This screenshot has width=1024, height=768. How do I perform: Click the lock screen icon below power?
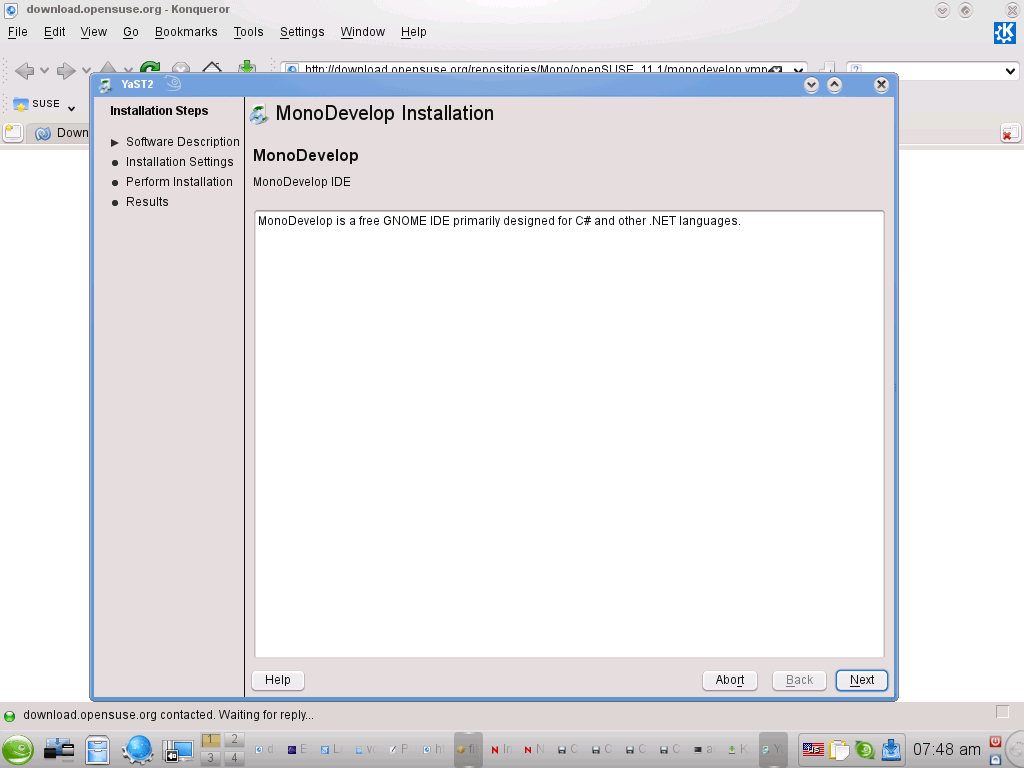coord(995,760)
